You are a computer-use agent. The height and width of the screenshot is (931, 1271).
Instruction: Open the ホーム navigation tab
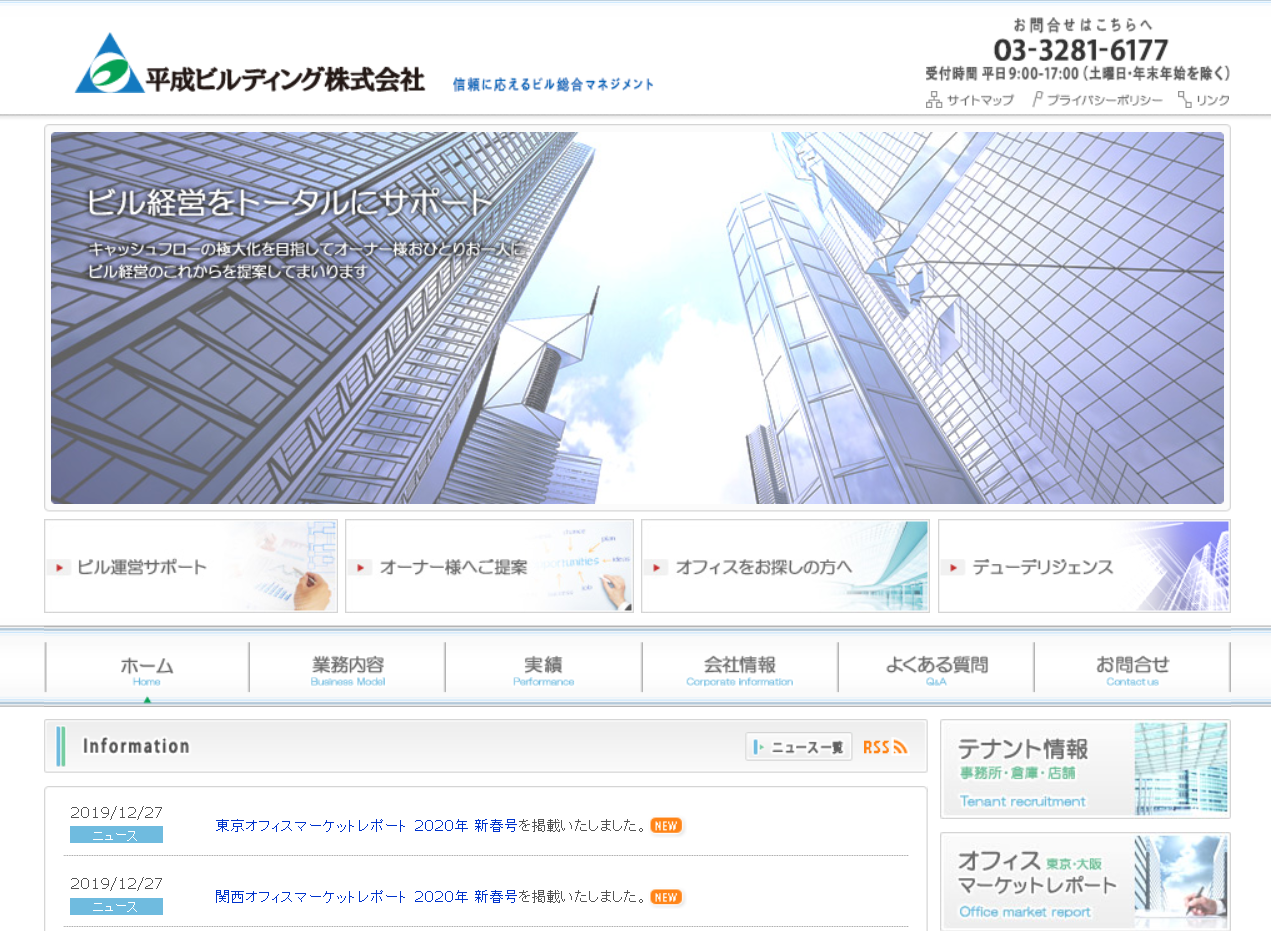point(147,669)
